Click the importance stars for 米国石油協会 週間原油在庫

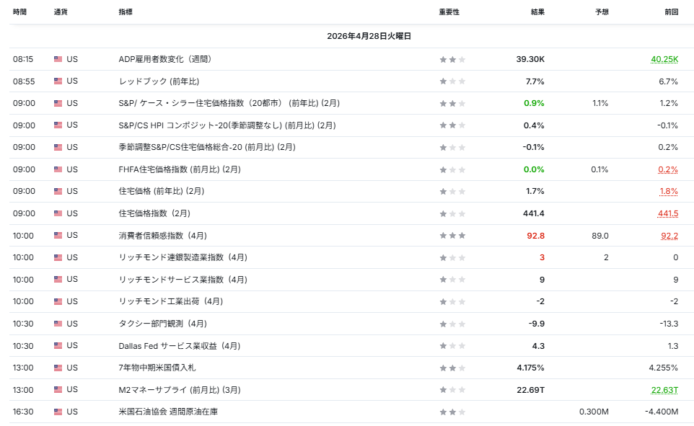[x=452, y=411]
